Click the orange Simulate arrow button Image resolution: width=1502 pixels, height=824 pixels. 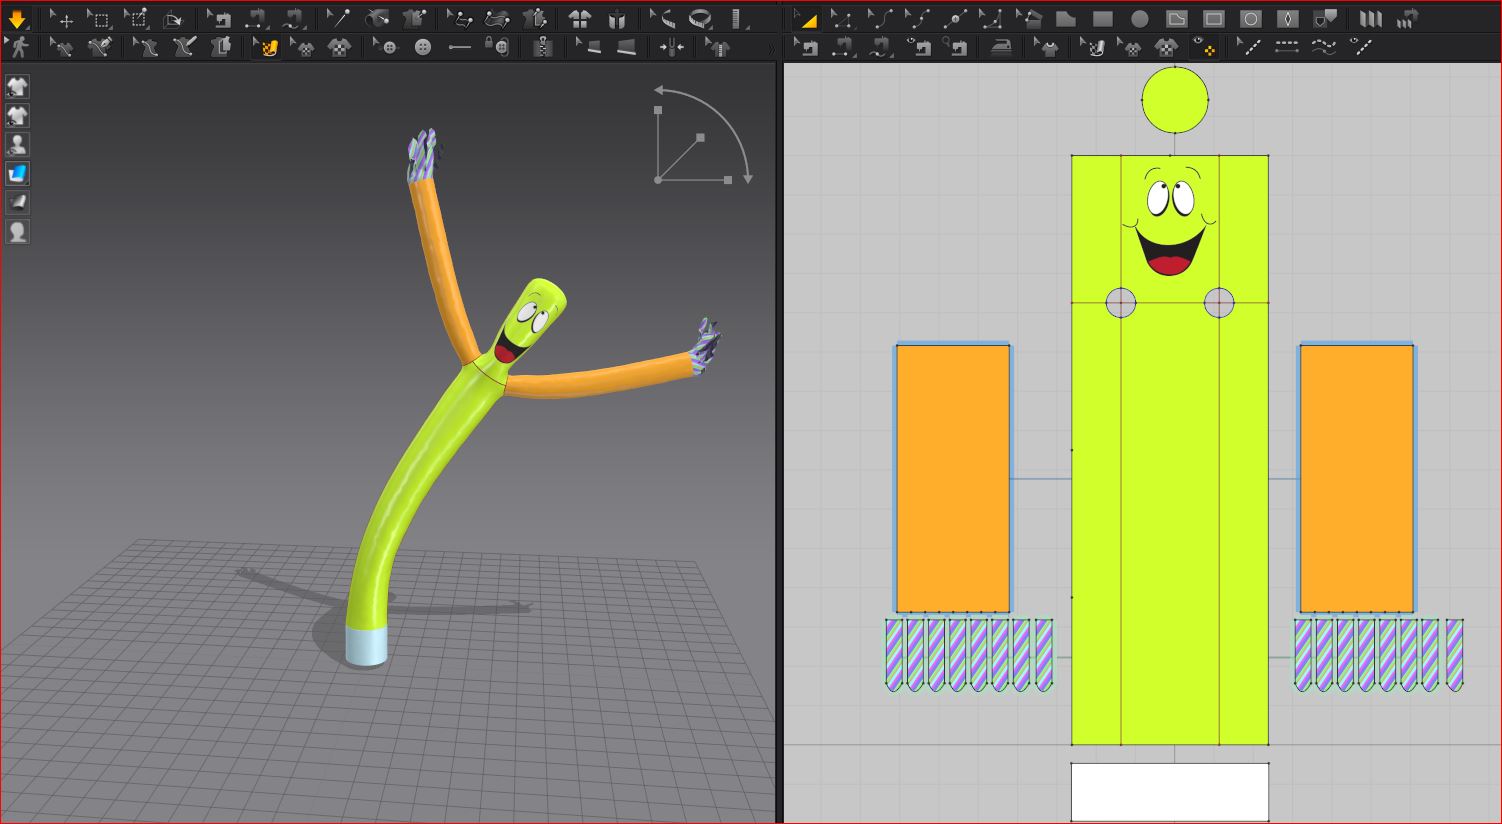click(17, 19)
